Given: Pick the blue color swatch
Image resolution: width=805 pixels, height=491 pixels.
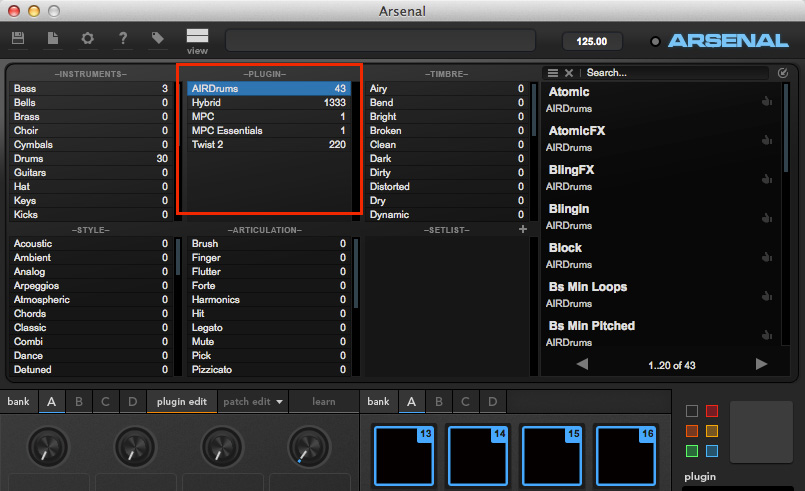Looking at the screenshot, I should [x=712, y=451].
